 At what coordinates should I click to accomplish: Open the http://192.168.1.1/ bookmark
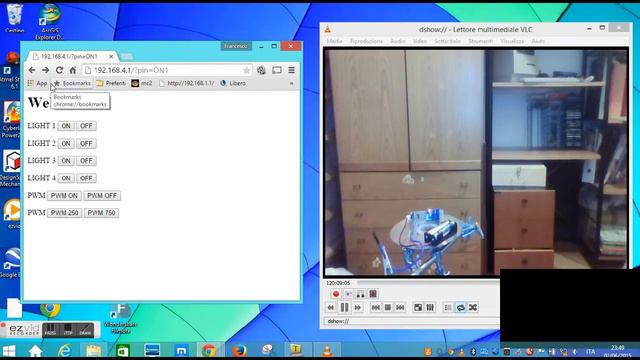(187, 83)
